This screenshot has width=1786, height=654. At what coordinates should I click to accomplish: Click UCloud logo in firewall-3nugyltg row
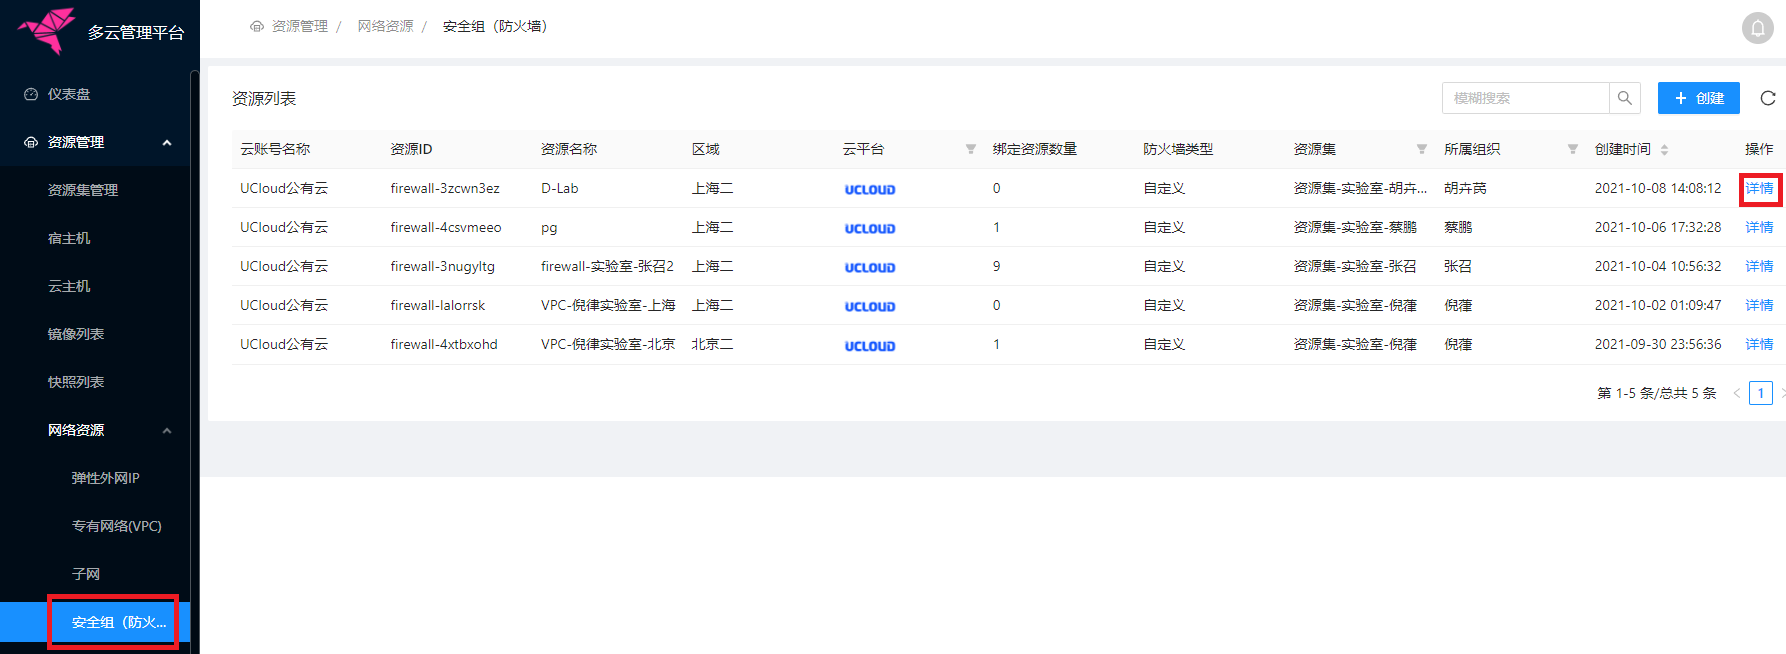click(870, 267)
